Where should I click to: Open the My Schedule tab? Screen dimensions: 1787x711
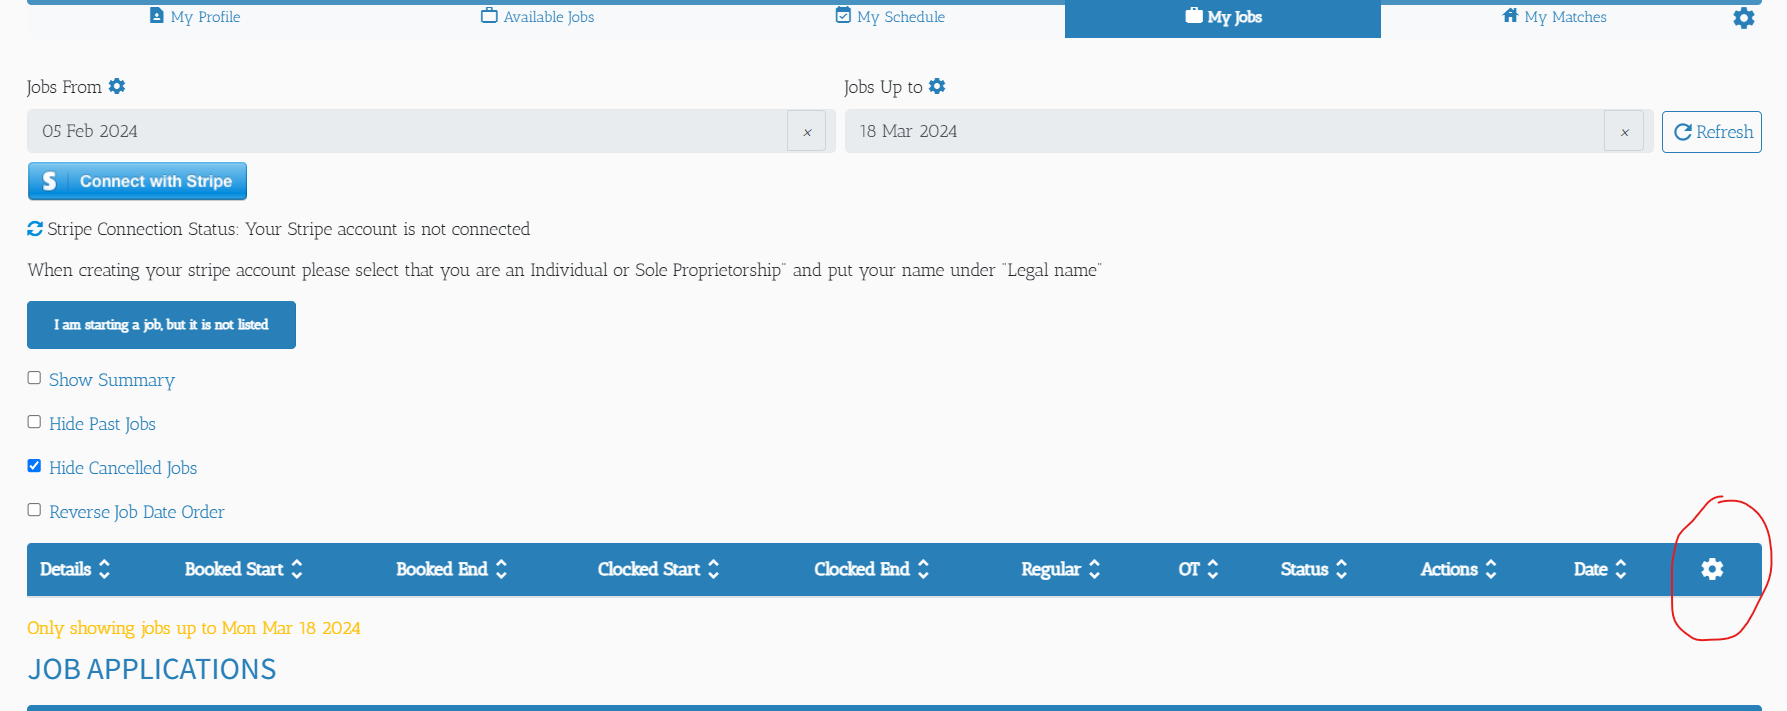click(890, 17)
